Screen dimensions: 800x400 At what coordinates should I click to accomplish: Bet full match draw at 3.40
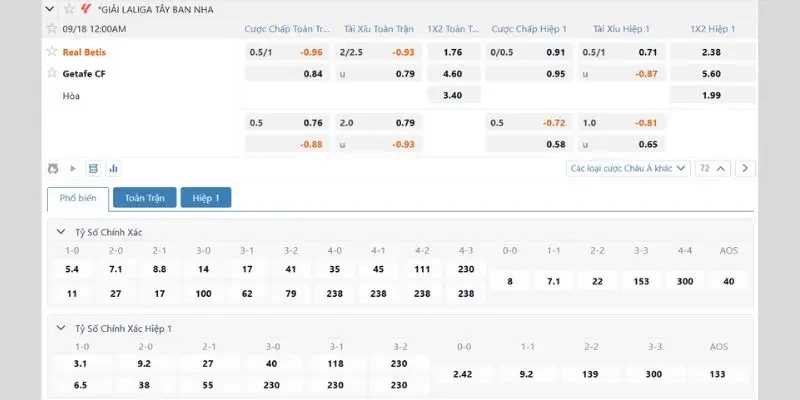coord(454,95)
